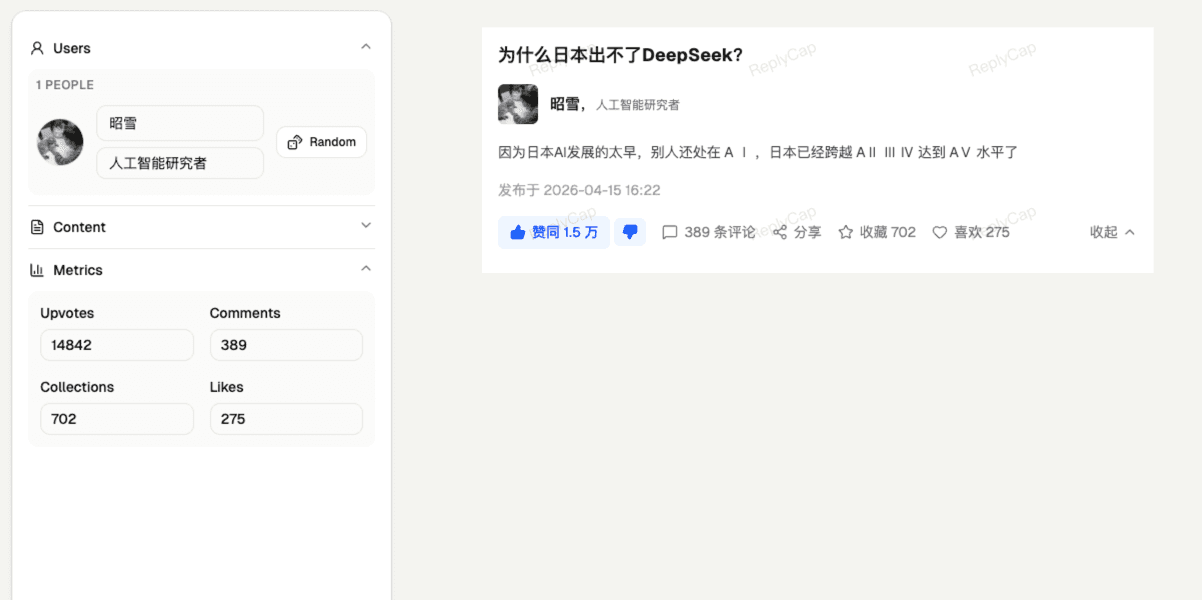Screen dimensions: 1202x600
Task: Open author name 昭雪 in the answer
Action: (x=565, y=104)
